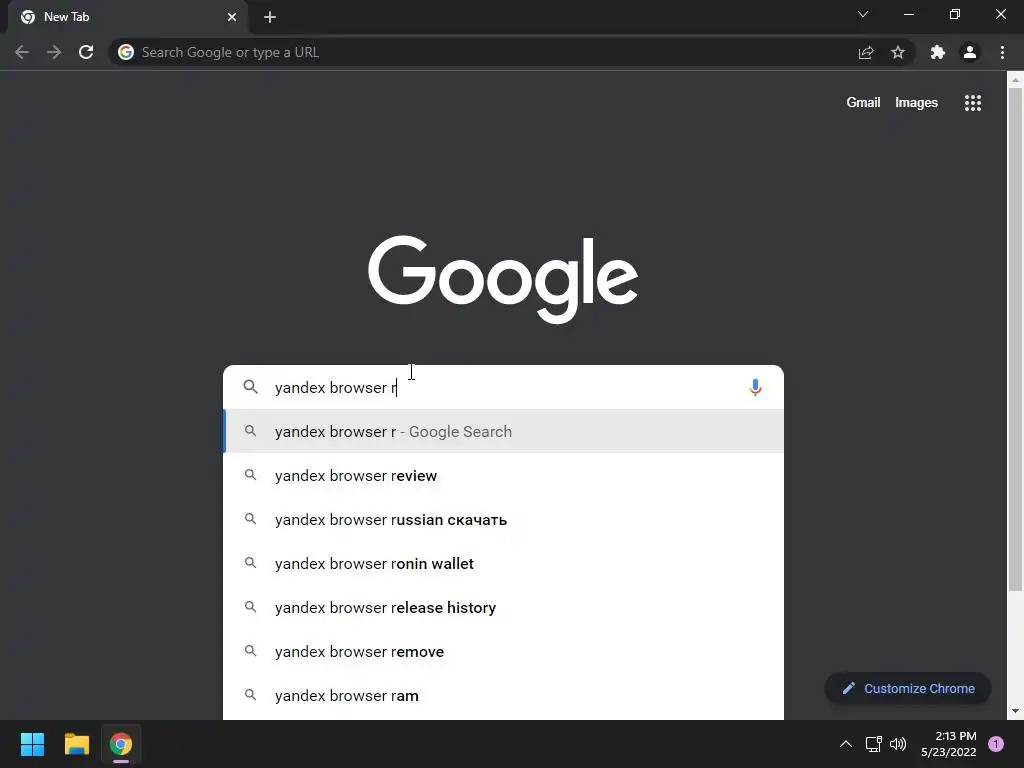Bookmark this tab with the star icon

tap(898, 52)
